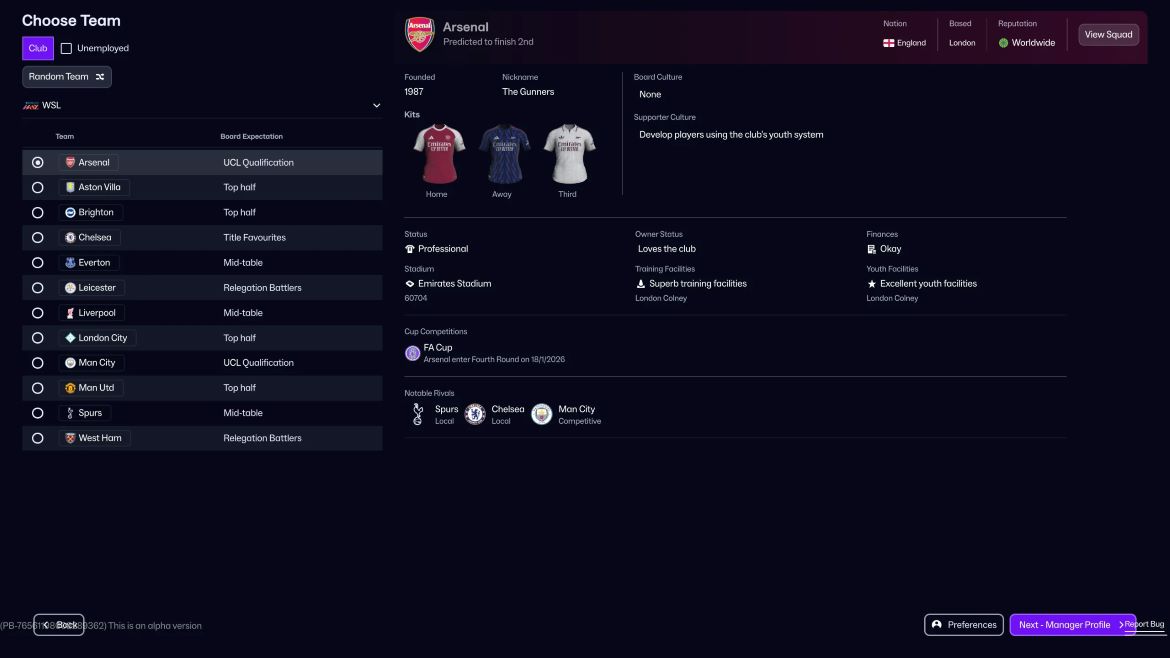Open Preferences at the bottom

pos(963,625)
